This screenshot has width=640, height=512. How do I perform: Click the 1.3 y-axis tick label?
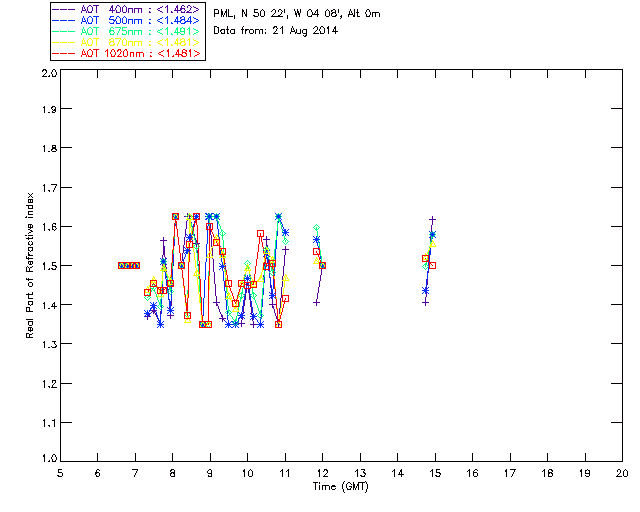(49, 344)
